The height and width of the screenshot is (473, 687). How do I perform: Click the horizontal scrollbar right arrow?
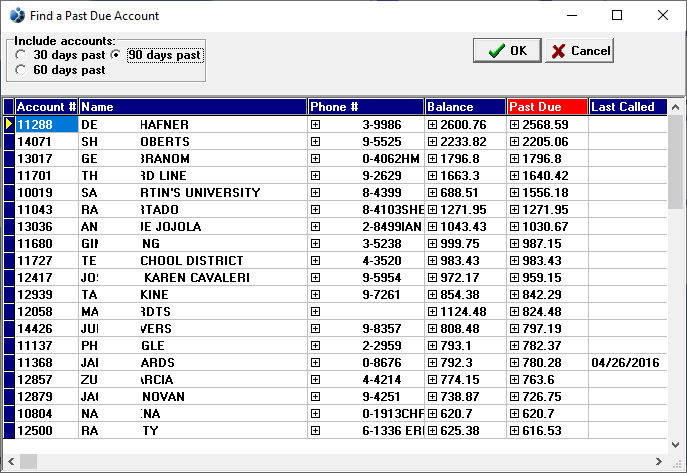pos(659,462)
